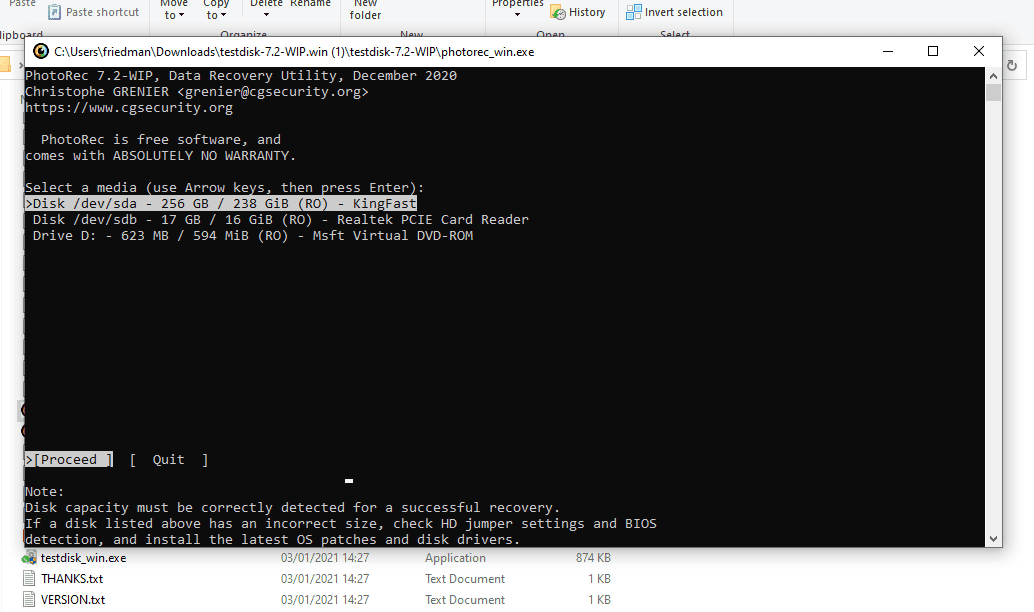This screenshot has width=1034, height=612.
Task: Click Invert selection in Explorer ribbon
Action: [674, 12]
